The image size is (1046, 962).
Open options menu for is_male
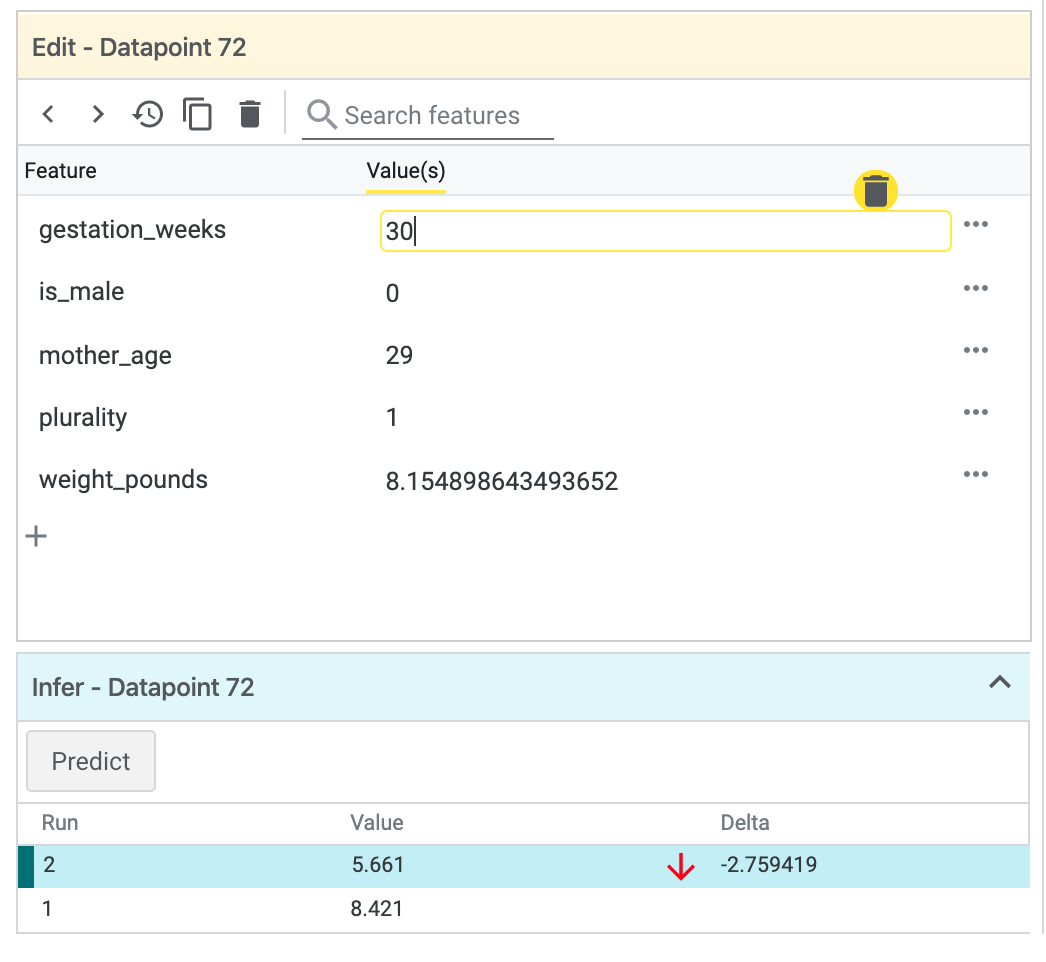pyautogui.click(x=975, y=289)
